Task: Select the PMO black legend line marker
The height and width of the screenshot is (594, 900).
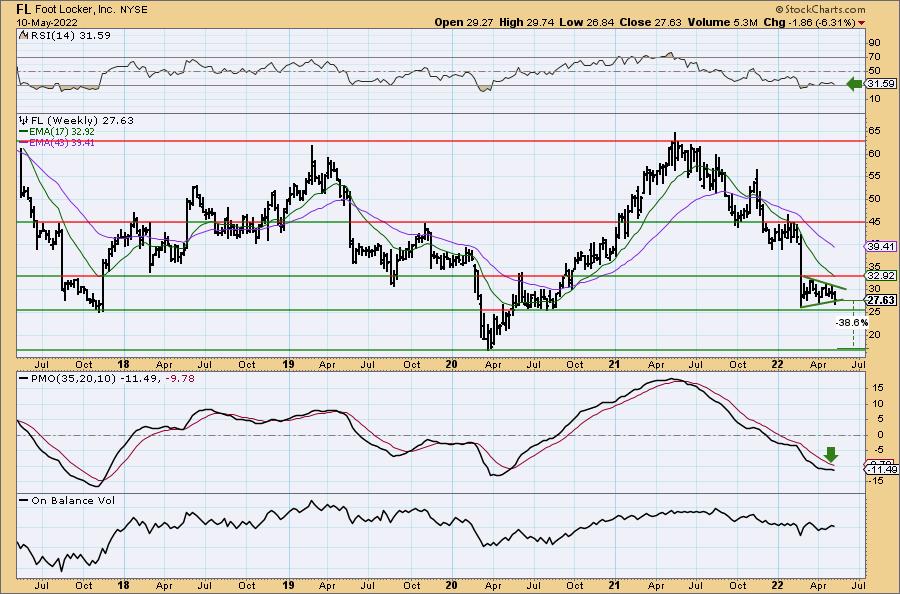Action: point(24,379)
